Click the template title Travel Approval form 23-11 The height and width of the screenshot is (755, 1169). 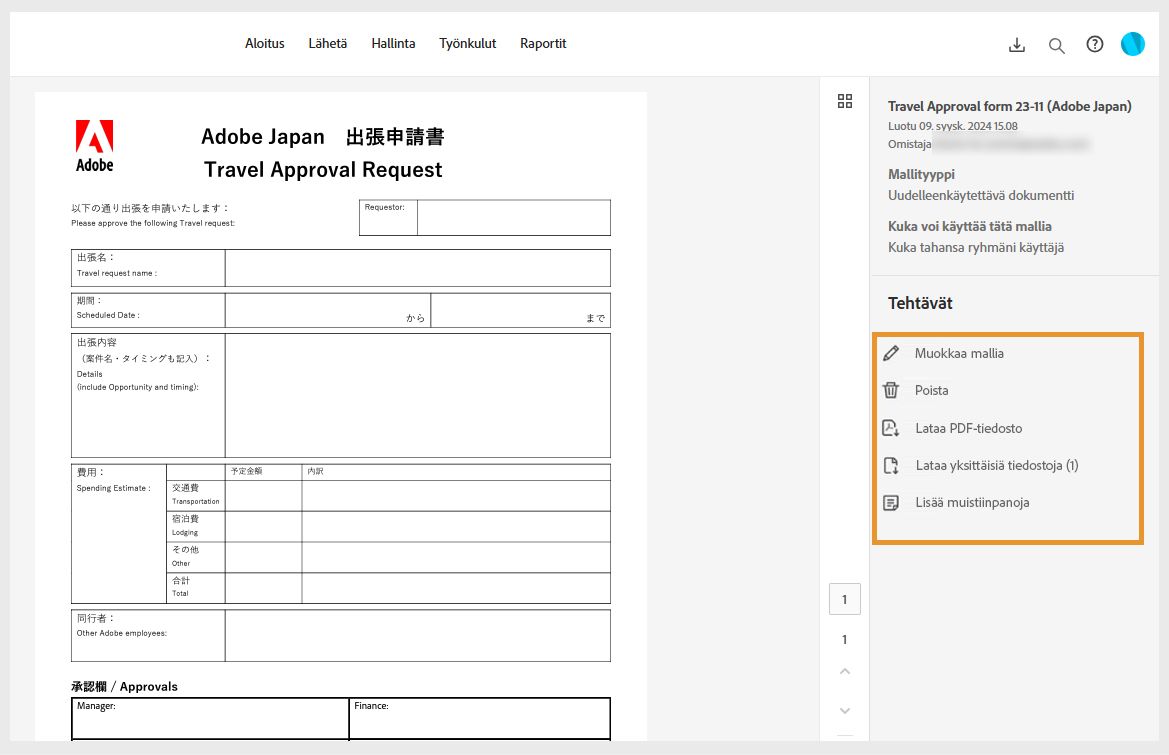click(x=1009, y=106)
